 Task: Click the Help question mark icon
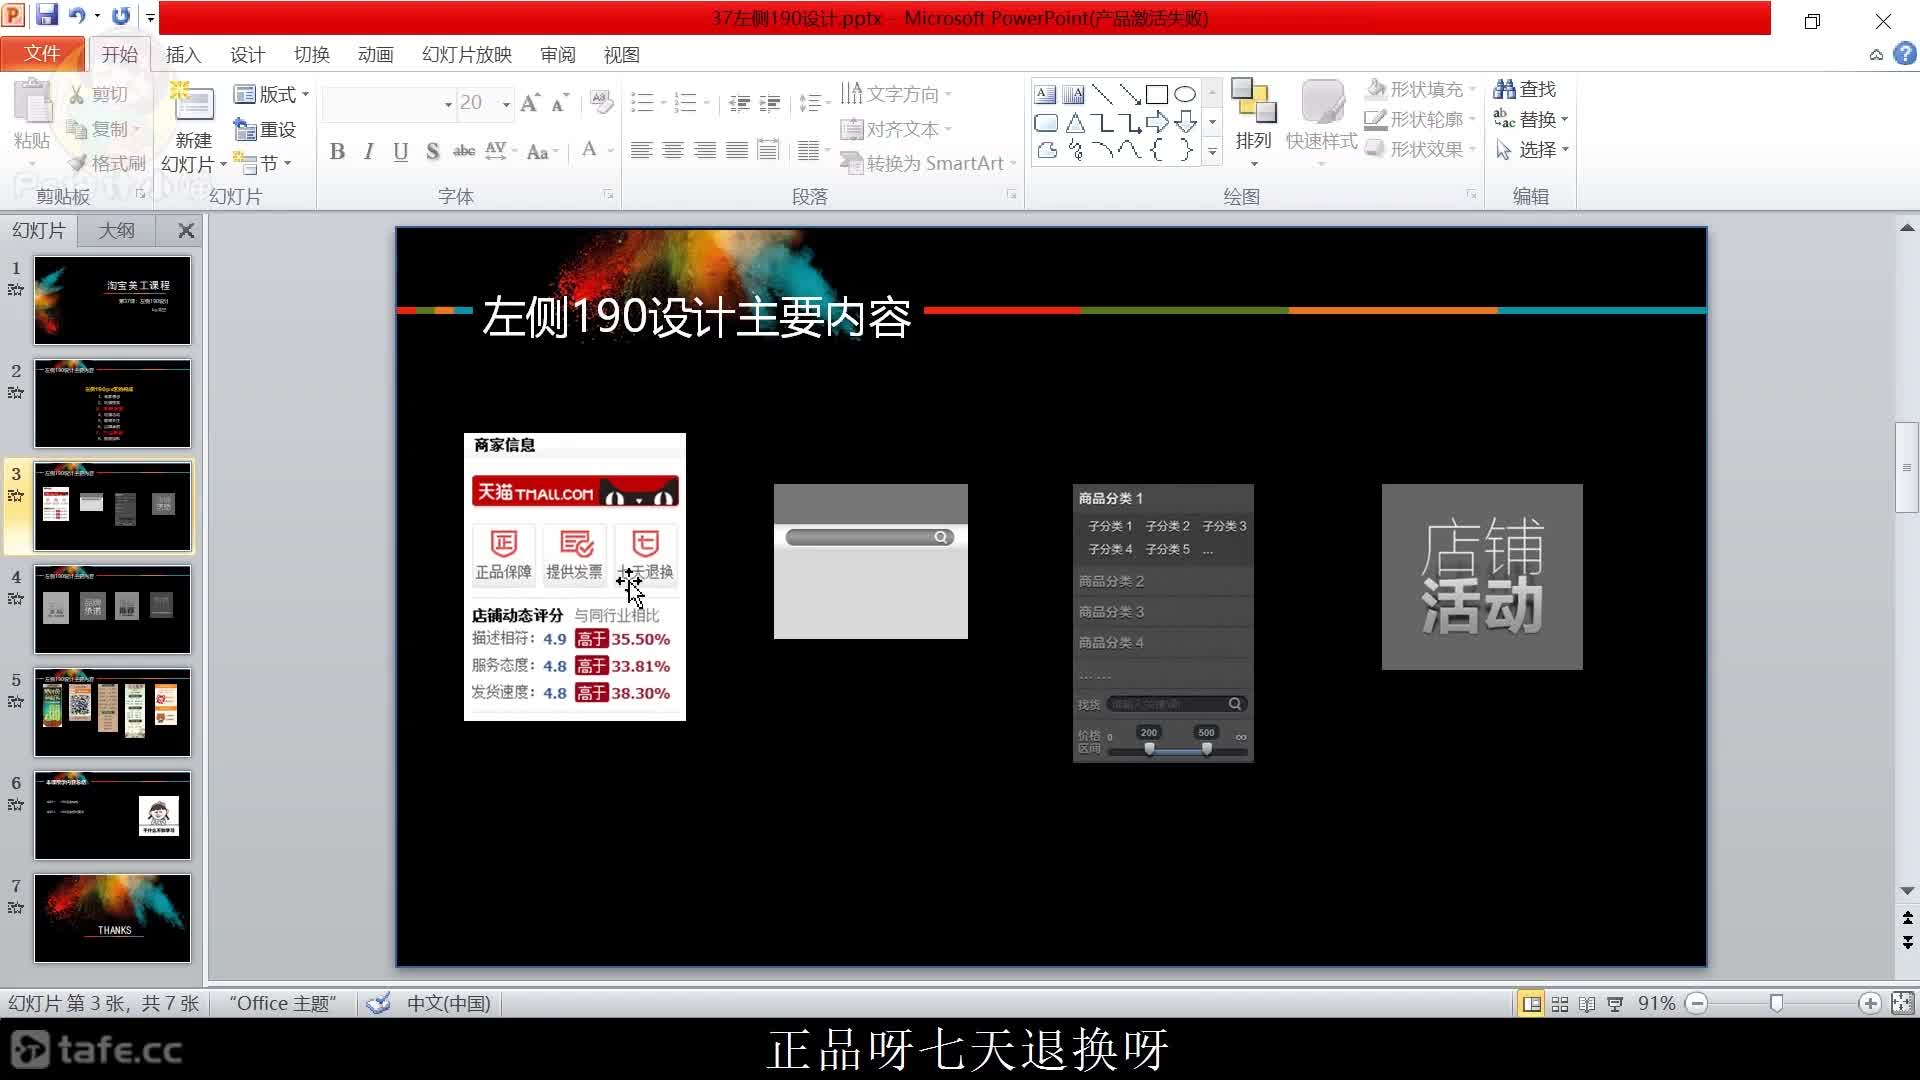point(1904,54)
